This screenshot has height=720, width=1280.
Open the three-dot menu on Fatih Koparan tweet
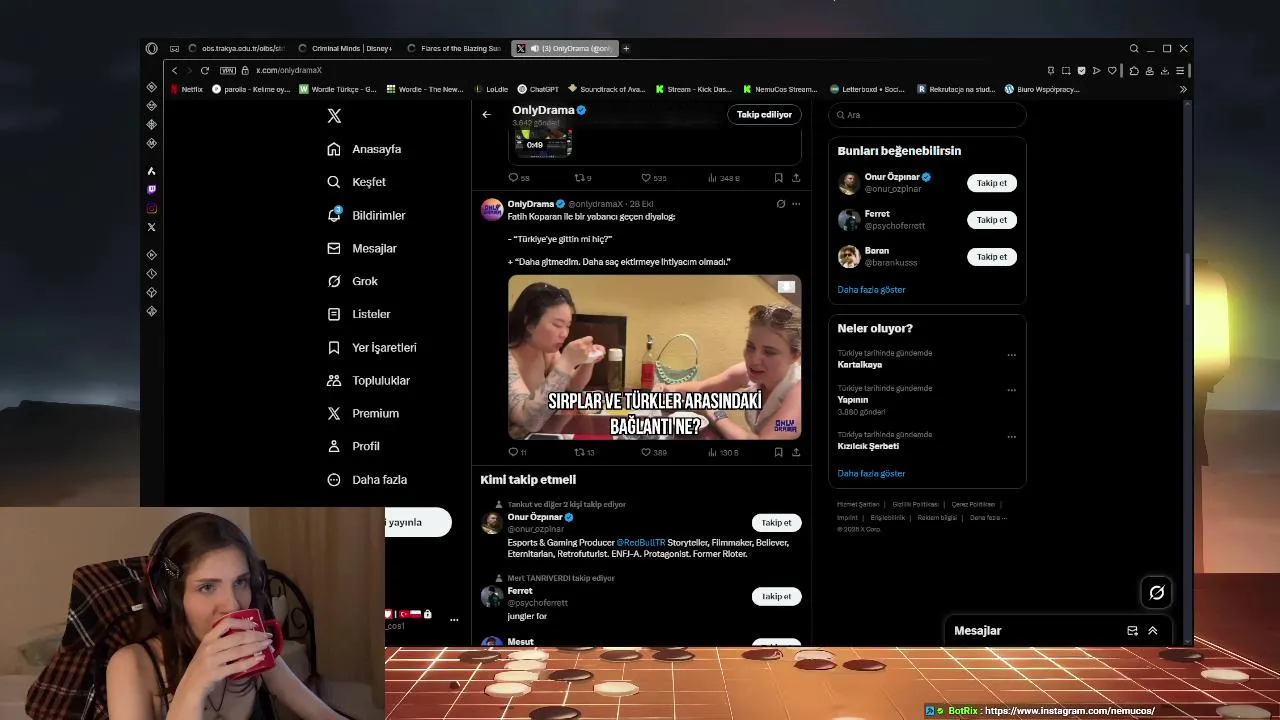tap(796, 204)
